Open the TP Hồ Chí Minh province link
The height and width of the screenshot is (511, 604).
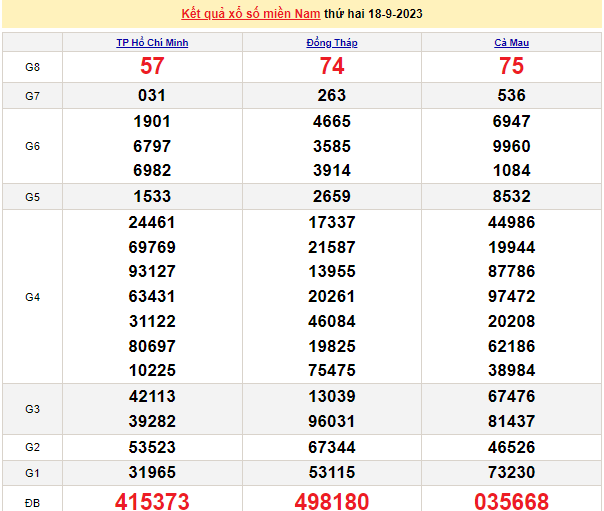152,43
